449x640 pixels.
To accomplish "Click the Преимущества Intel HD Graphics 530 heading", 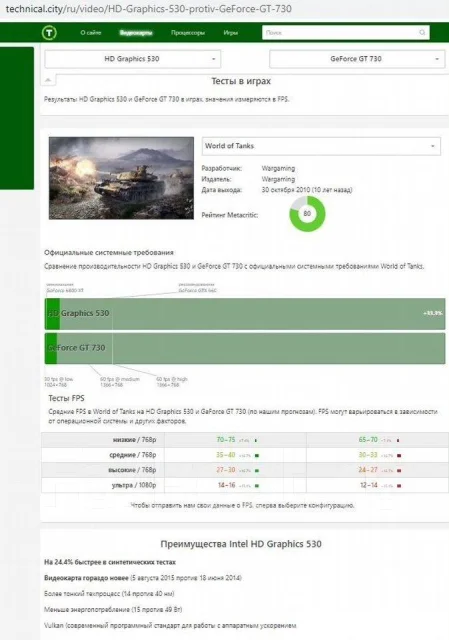I will [241, 544].
